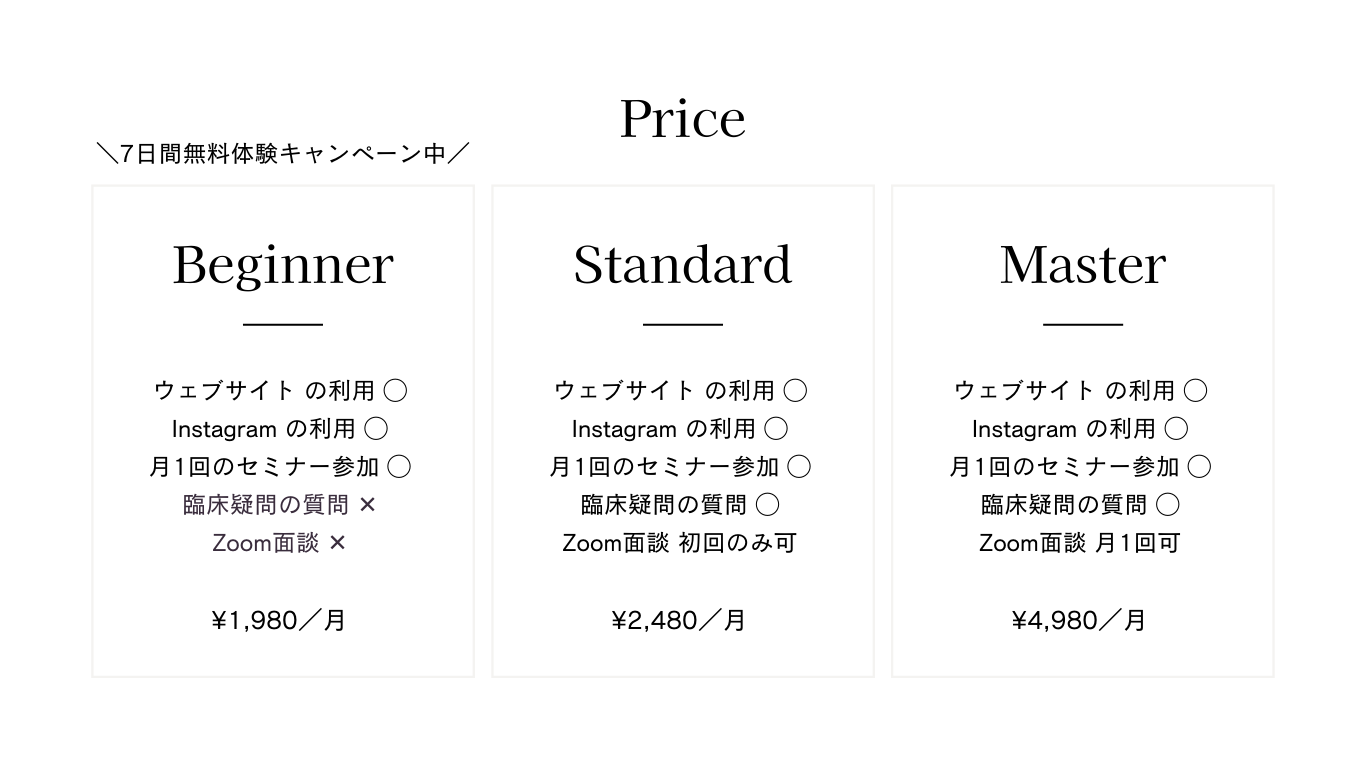Click the circle icon beside Beginner ウェブサイトの利用
This screenshot has width=1366, height=768.
click(x=395, y=391)
